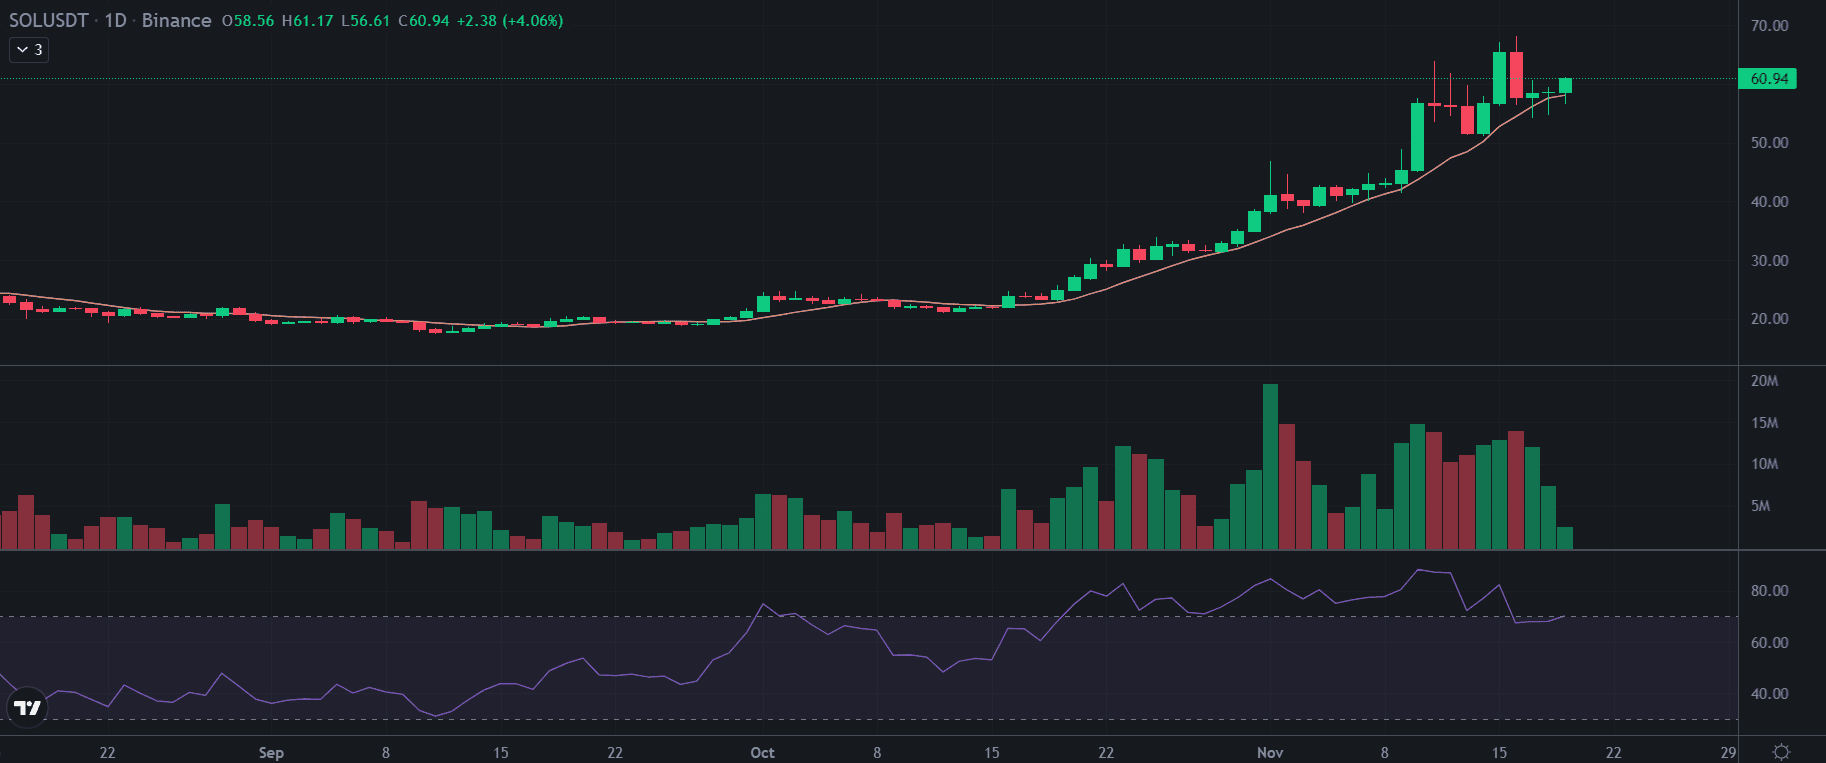Click the Nov label on time axis
The height and width of the screenshot is (763, 1826).
coord(1270,753)
